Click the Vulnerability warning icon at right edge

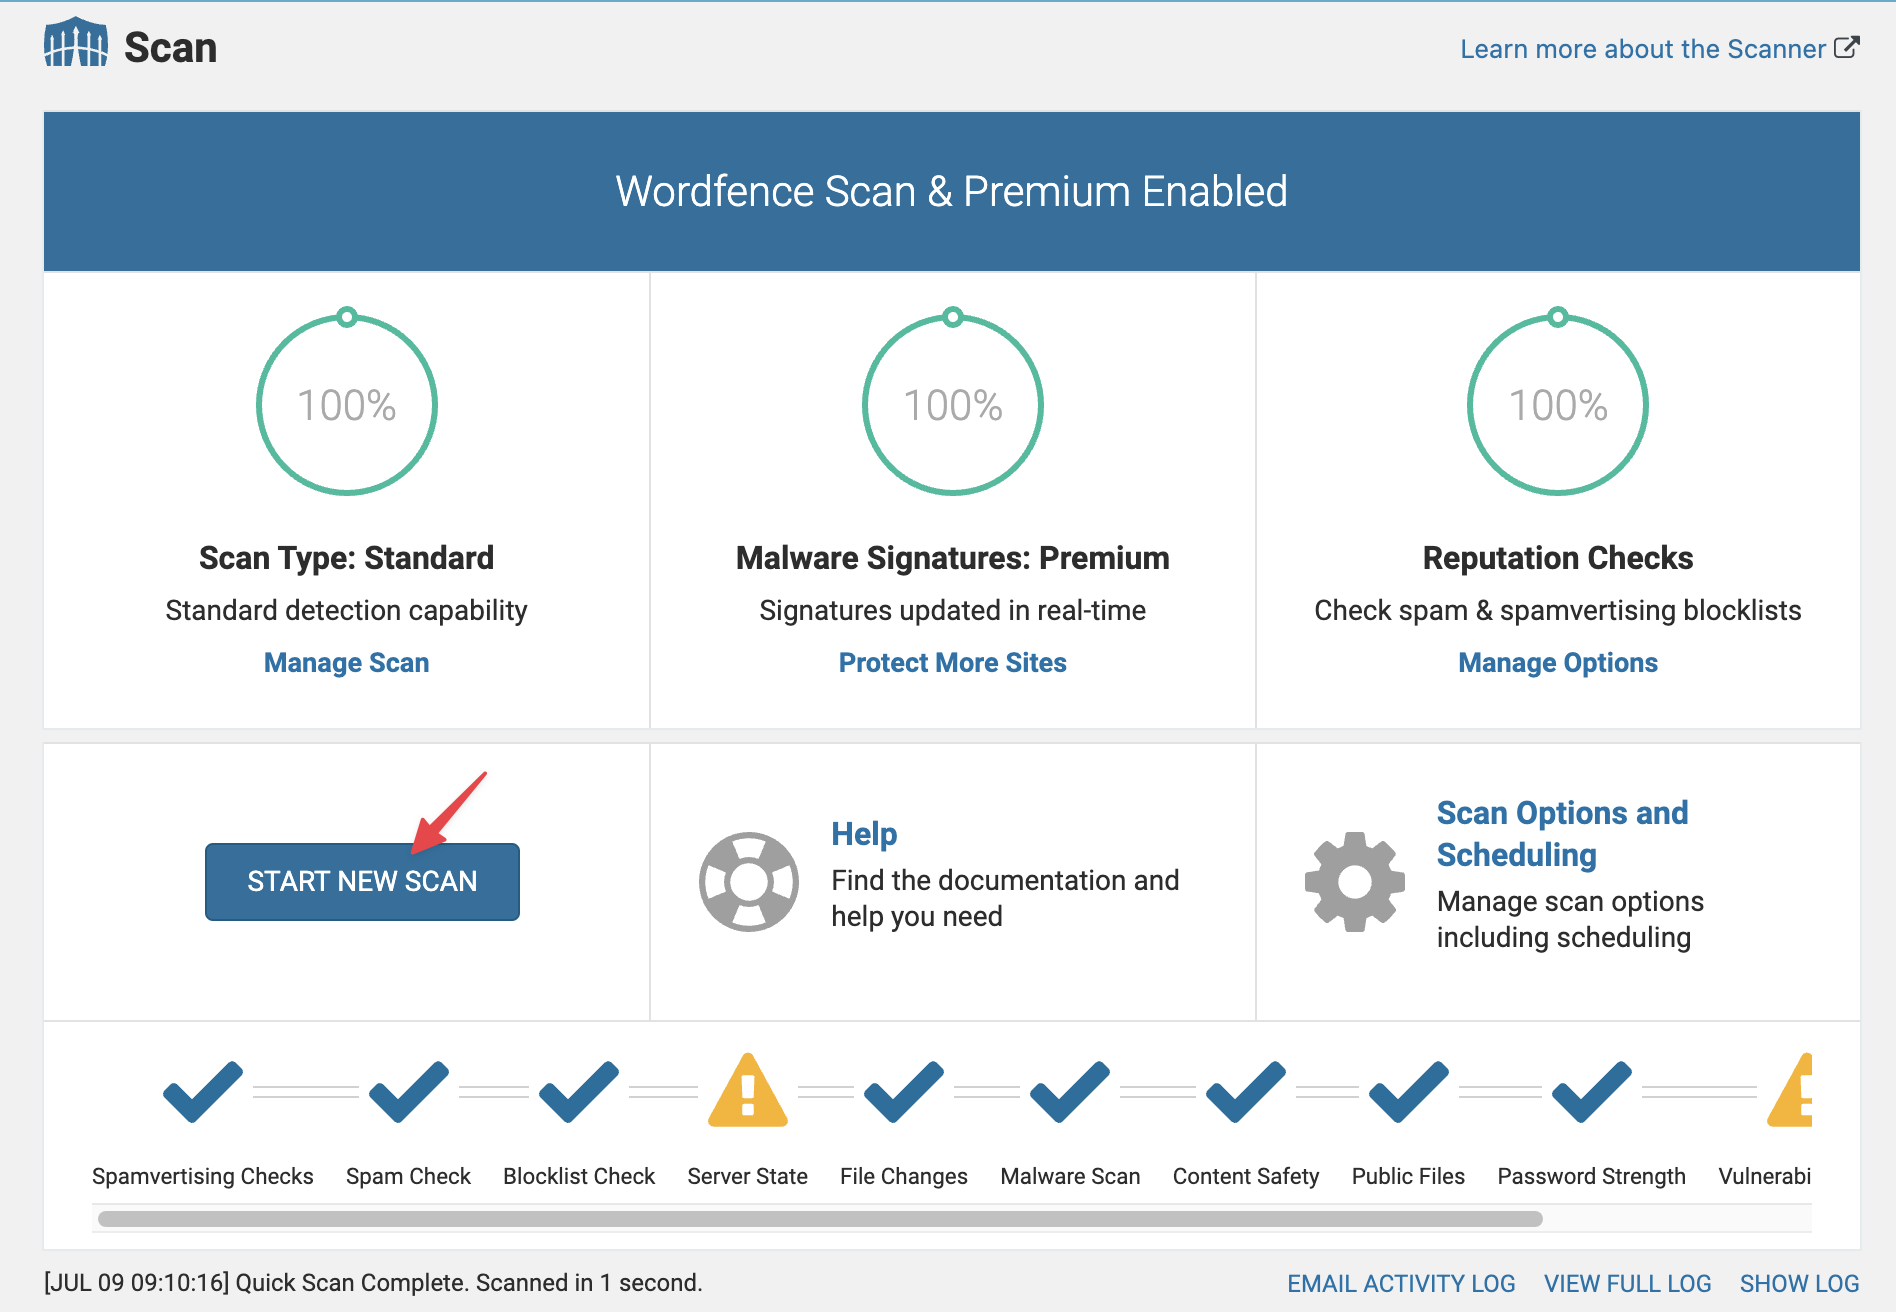[1790, 1090]
